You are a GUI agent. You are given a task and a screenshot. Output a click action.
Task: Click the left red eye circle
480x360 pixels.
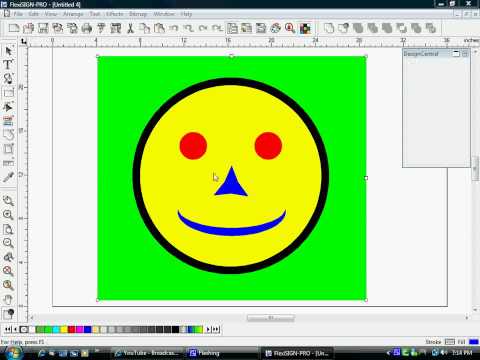click(193, 146)
